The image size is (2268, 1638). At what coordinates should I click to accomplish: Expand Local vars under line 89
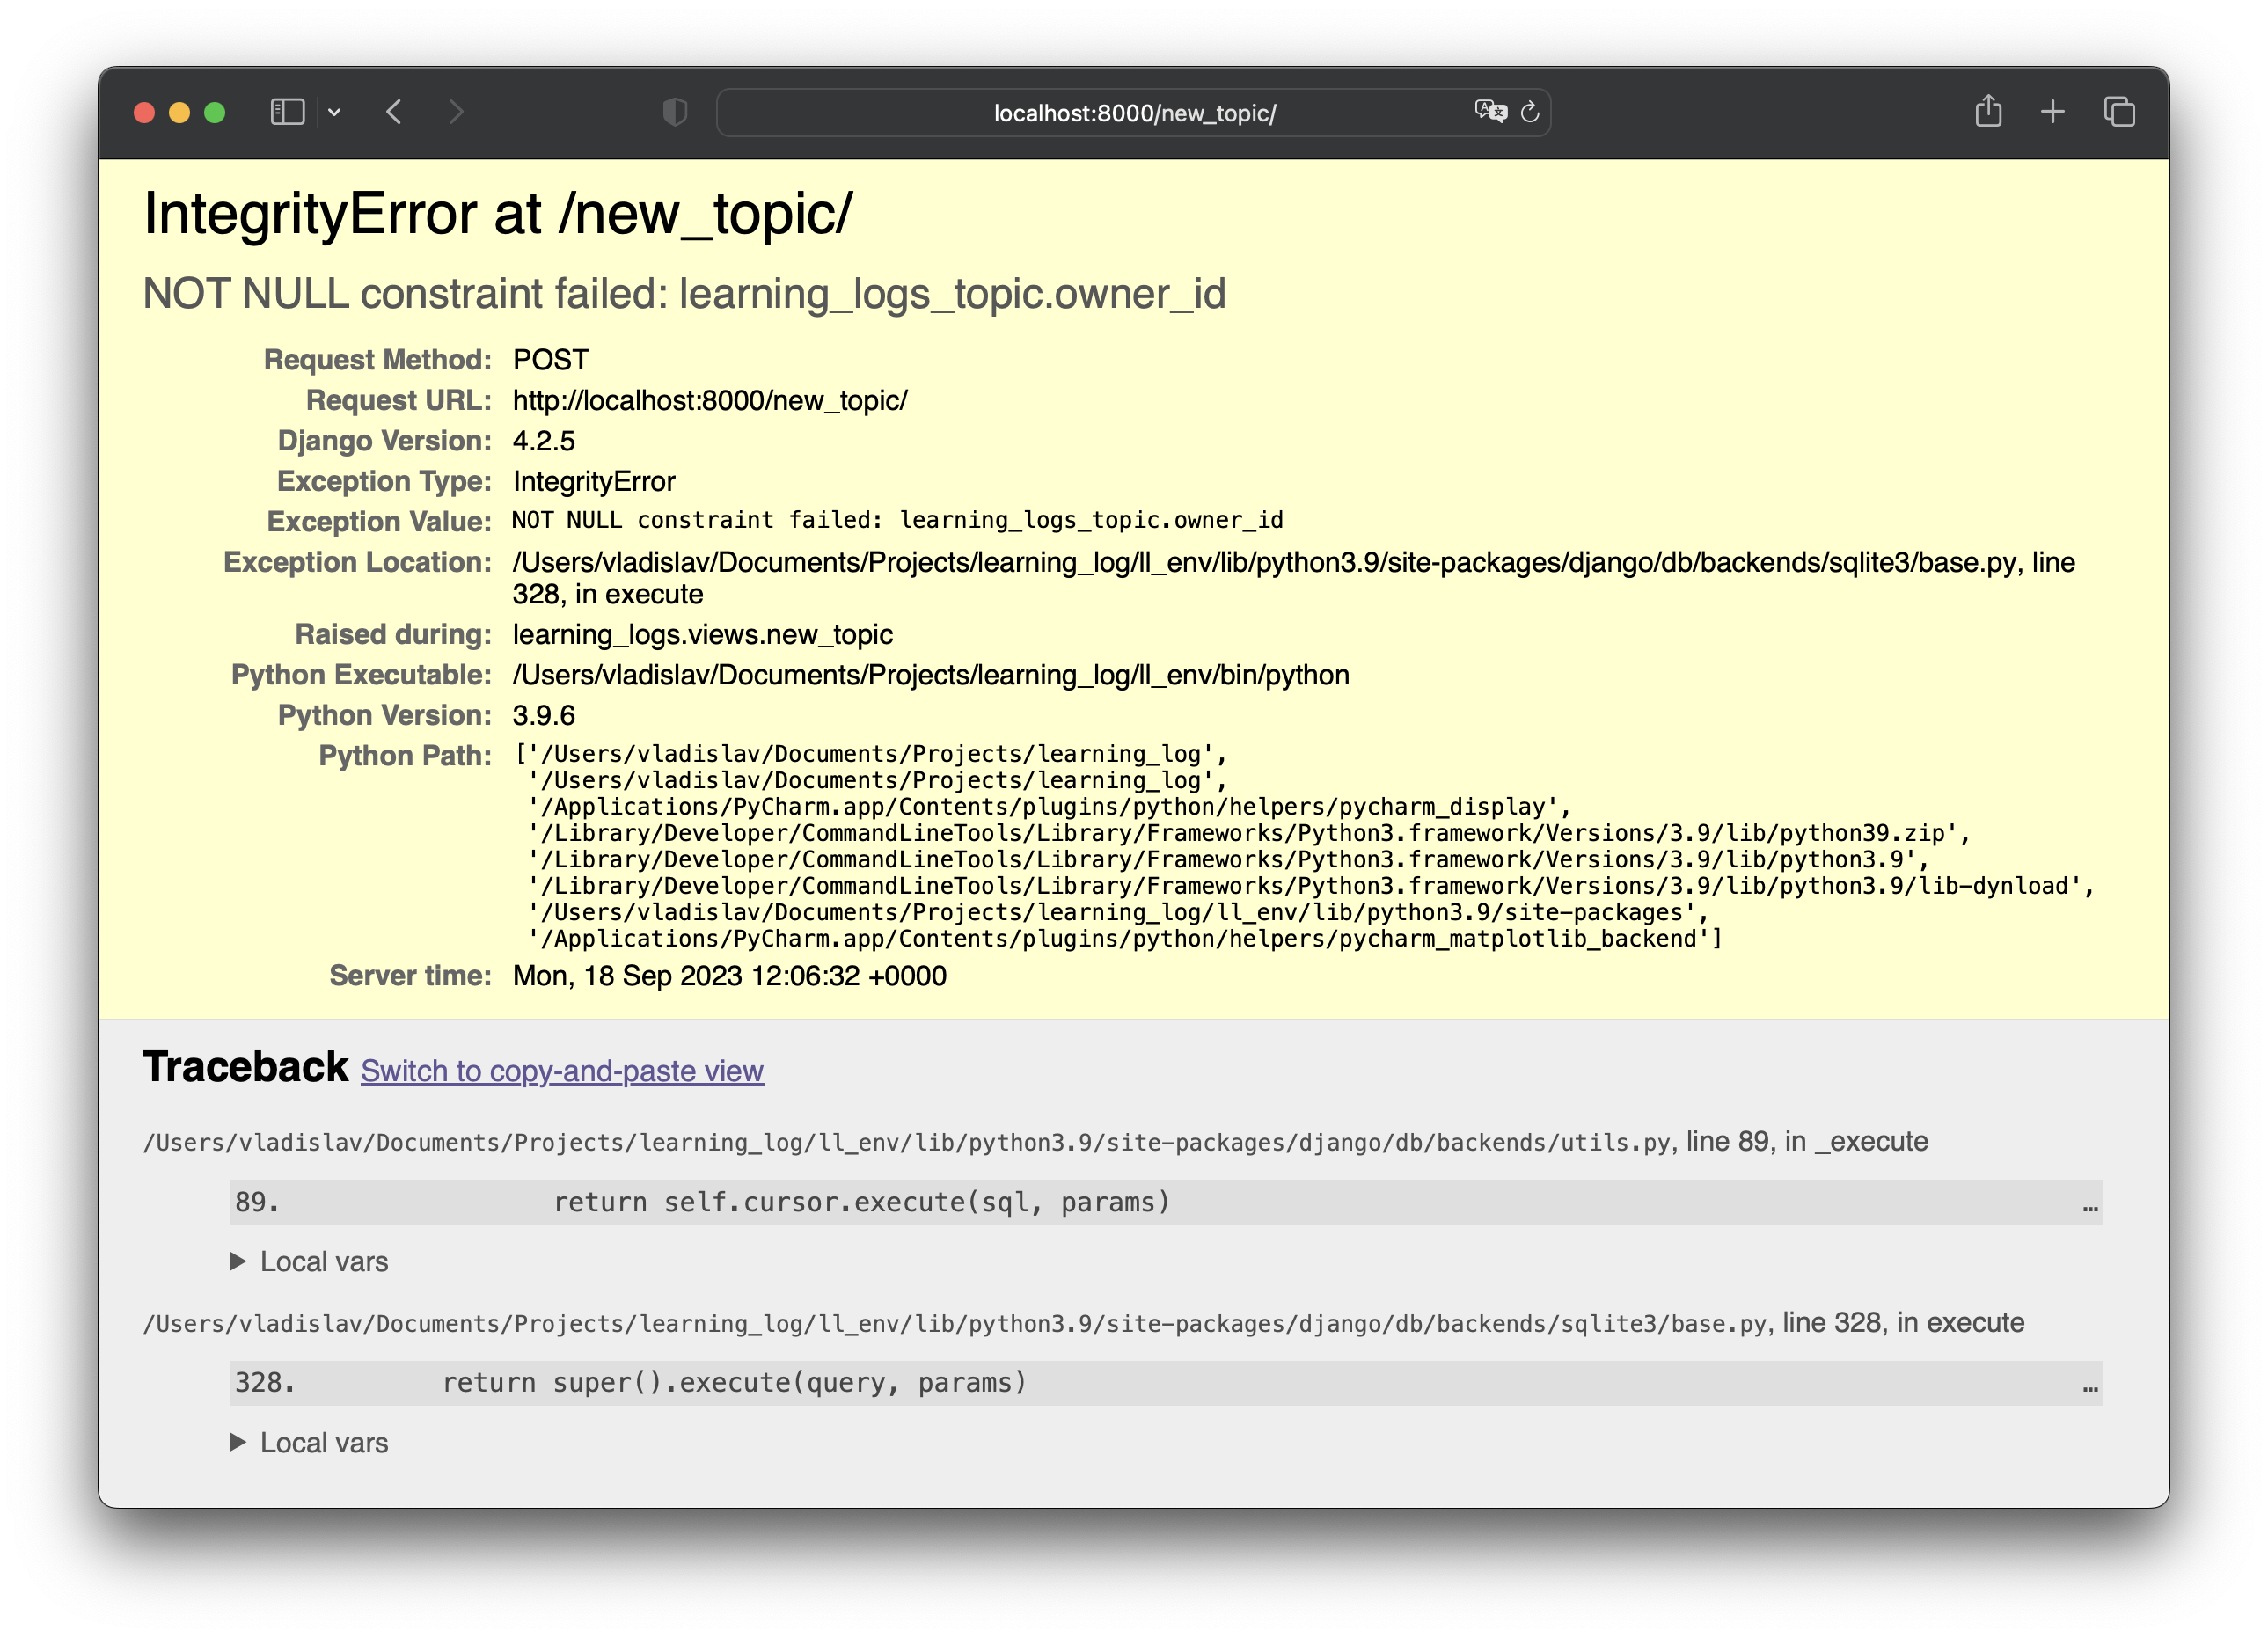(x=309, y=1262)
